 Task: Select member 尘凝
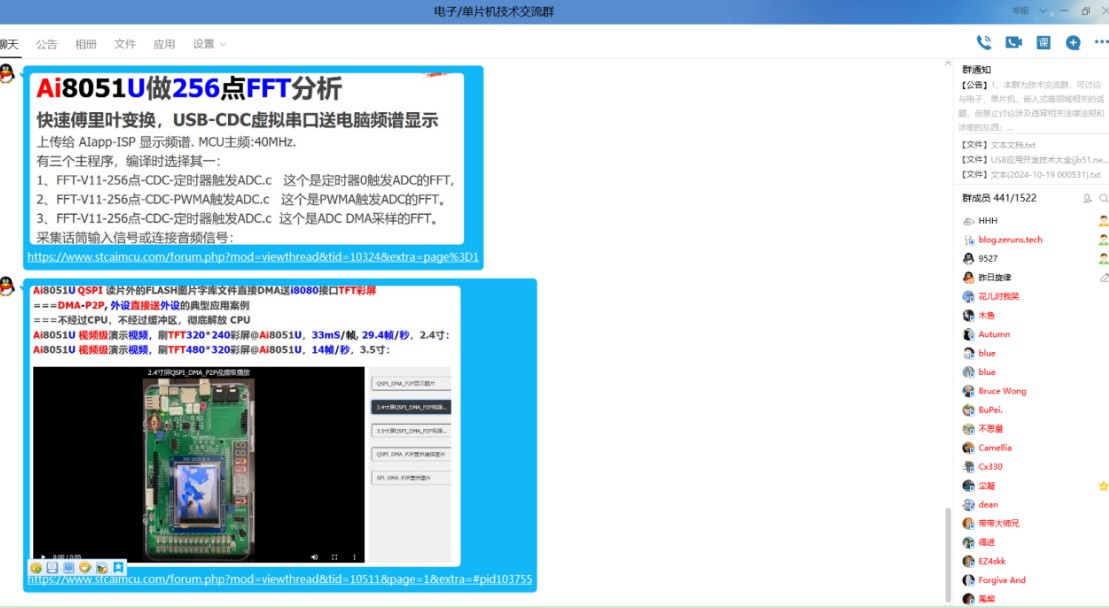click(x=987, y=486)
